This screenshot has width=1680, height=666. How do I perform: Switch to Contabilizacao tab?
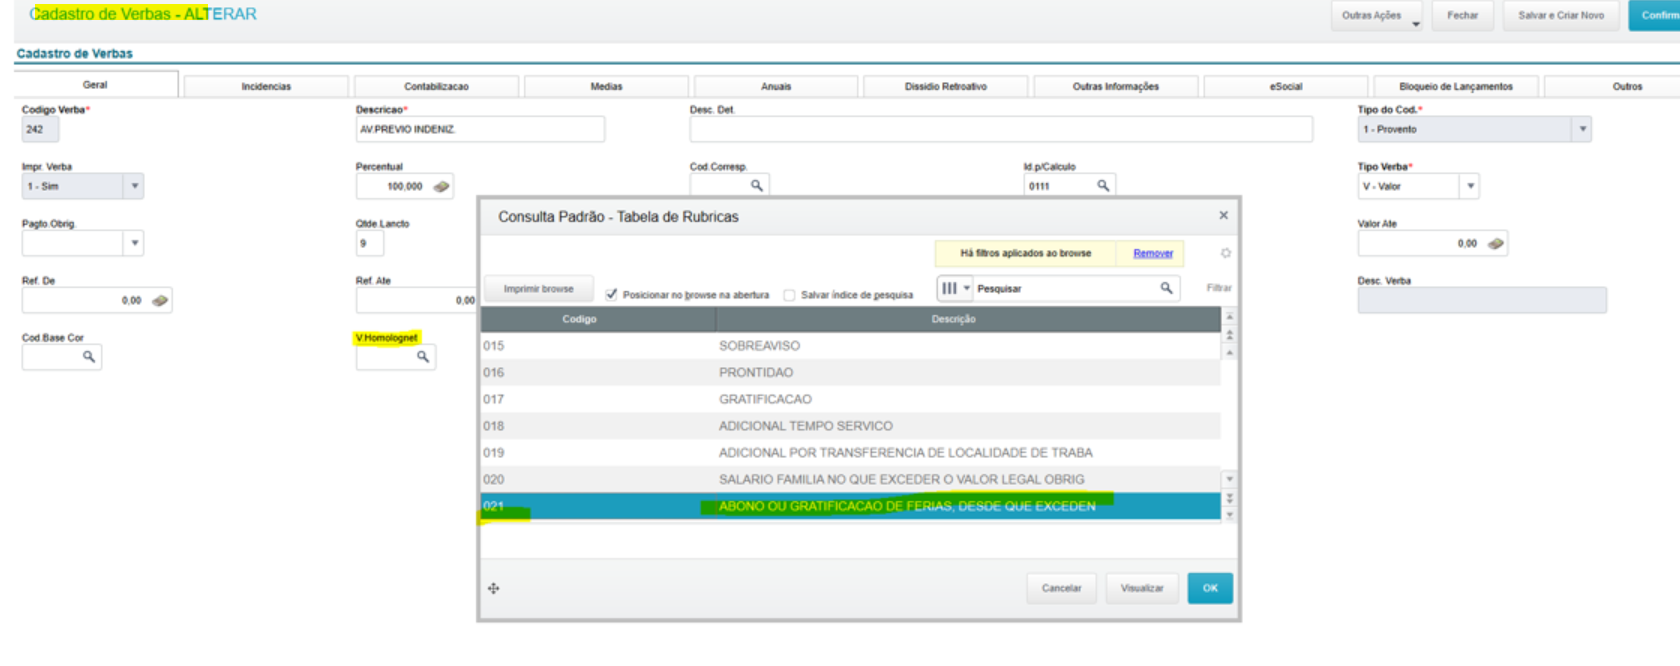coord(436,86)
